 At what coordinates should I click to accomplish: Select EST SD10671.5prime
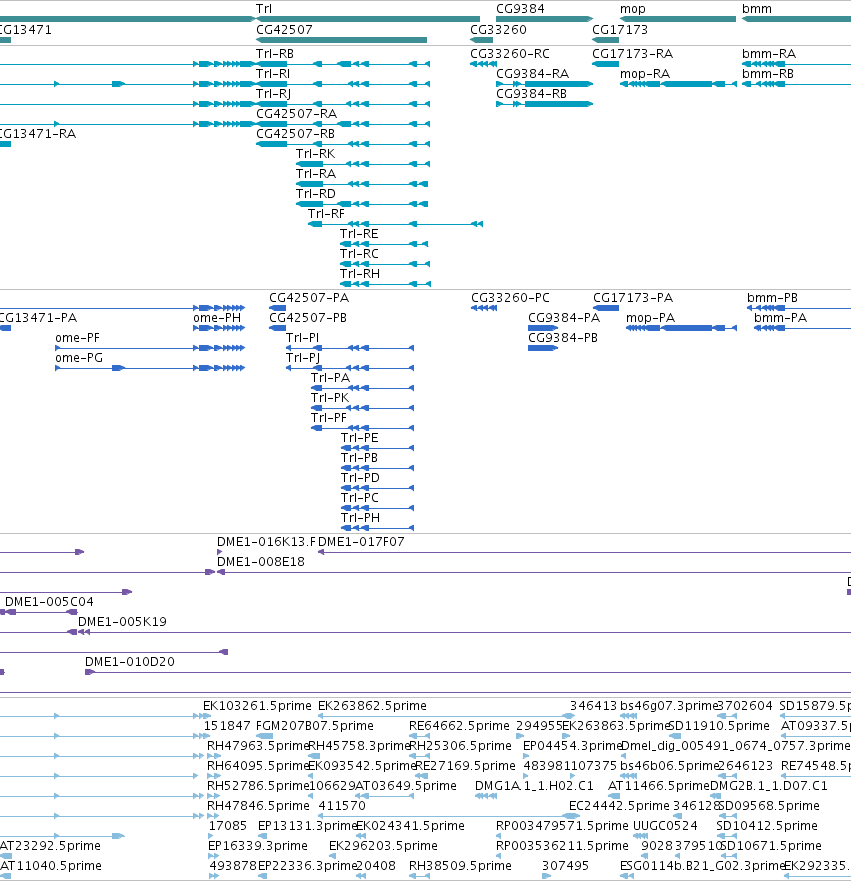click(x=770, y=846)
